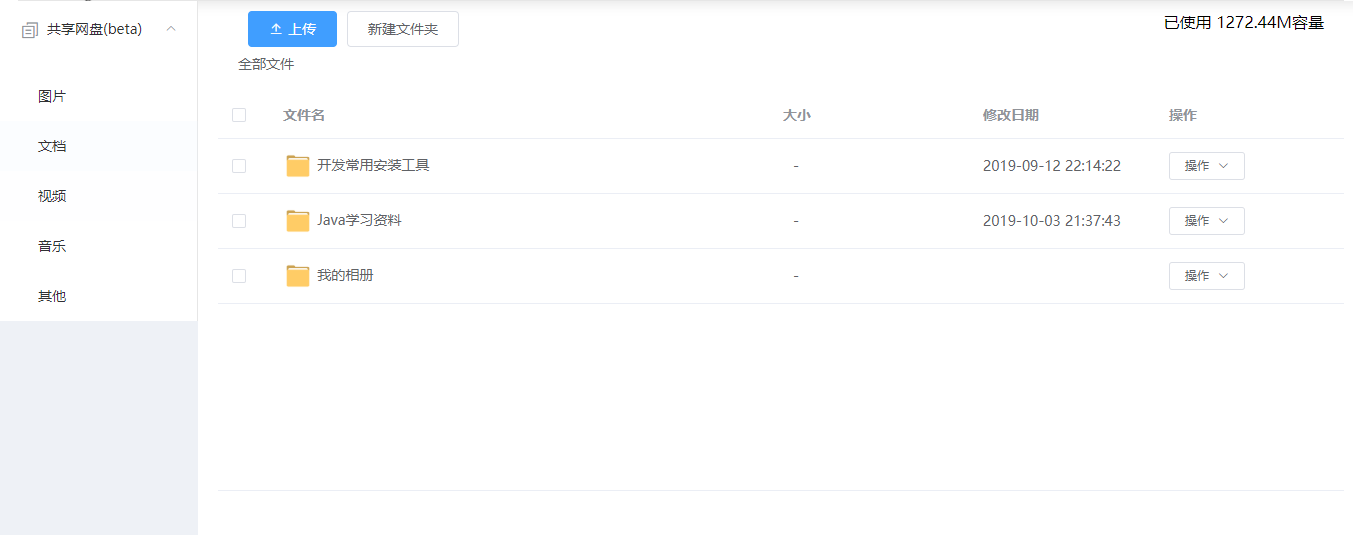This screenshot has height=535, width=1353.
Task: Click the 修改日期 column header
Action: tap(1011, 115)
